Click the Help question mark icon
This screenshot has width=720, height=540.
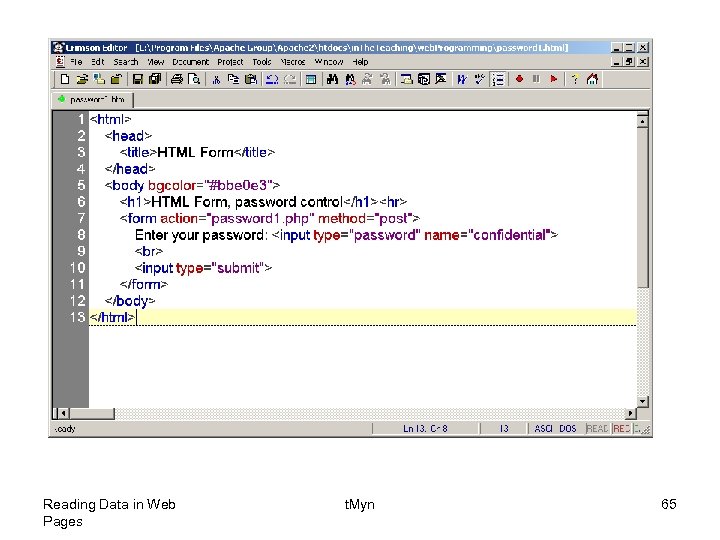pos(574,79)
